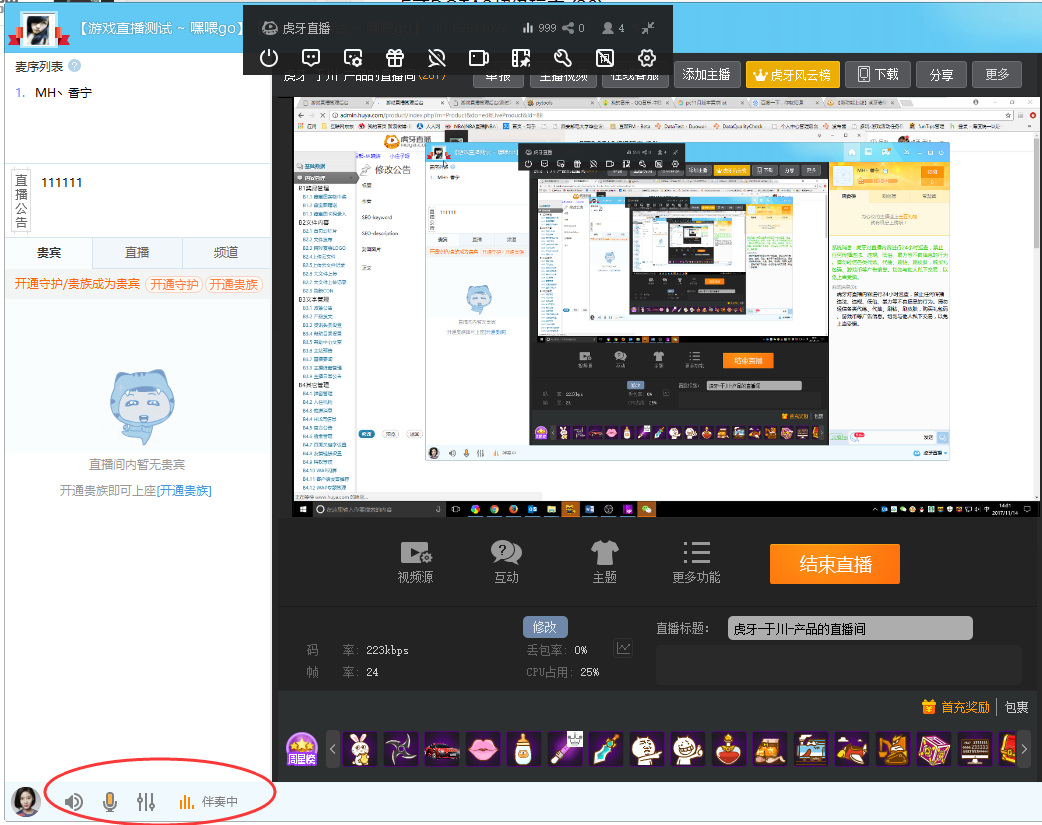Screen dimensions: 1042x825
Task: Open the 周星榜 weekly star badge
Action: 302,749
